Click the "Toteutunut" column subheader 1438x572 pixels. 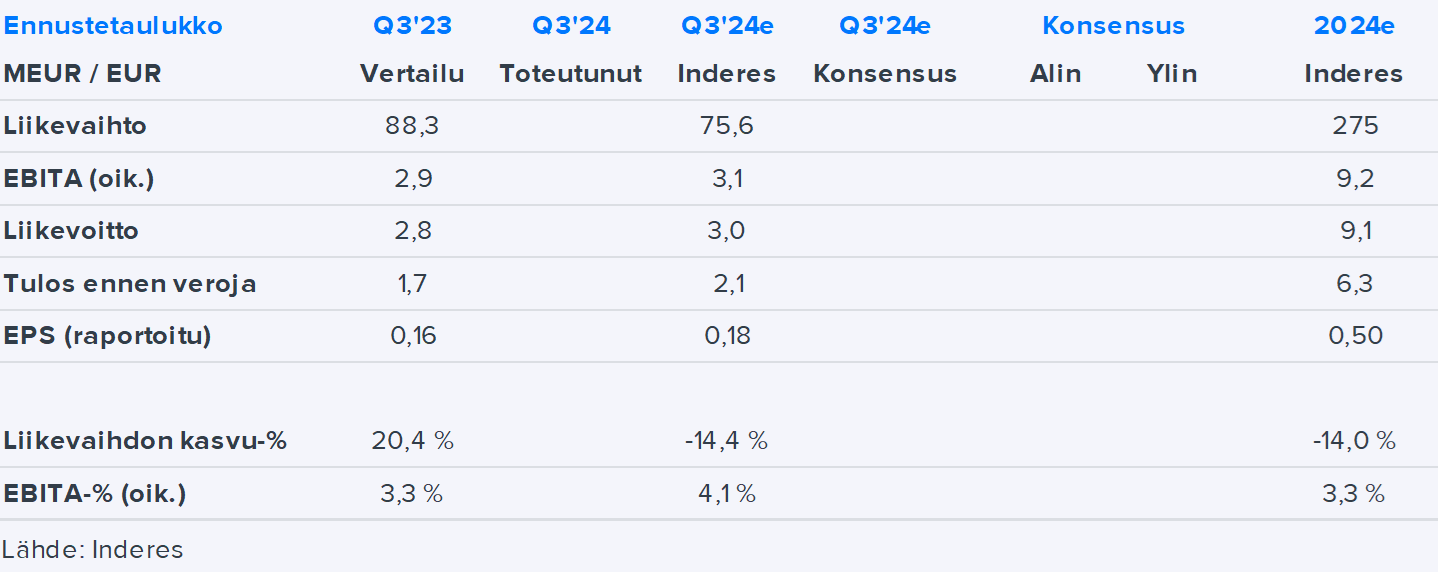pyautogui.click(x=571, y=74)
